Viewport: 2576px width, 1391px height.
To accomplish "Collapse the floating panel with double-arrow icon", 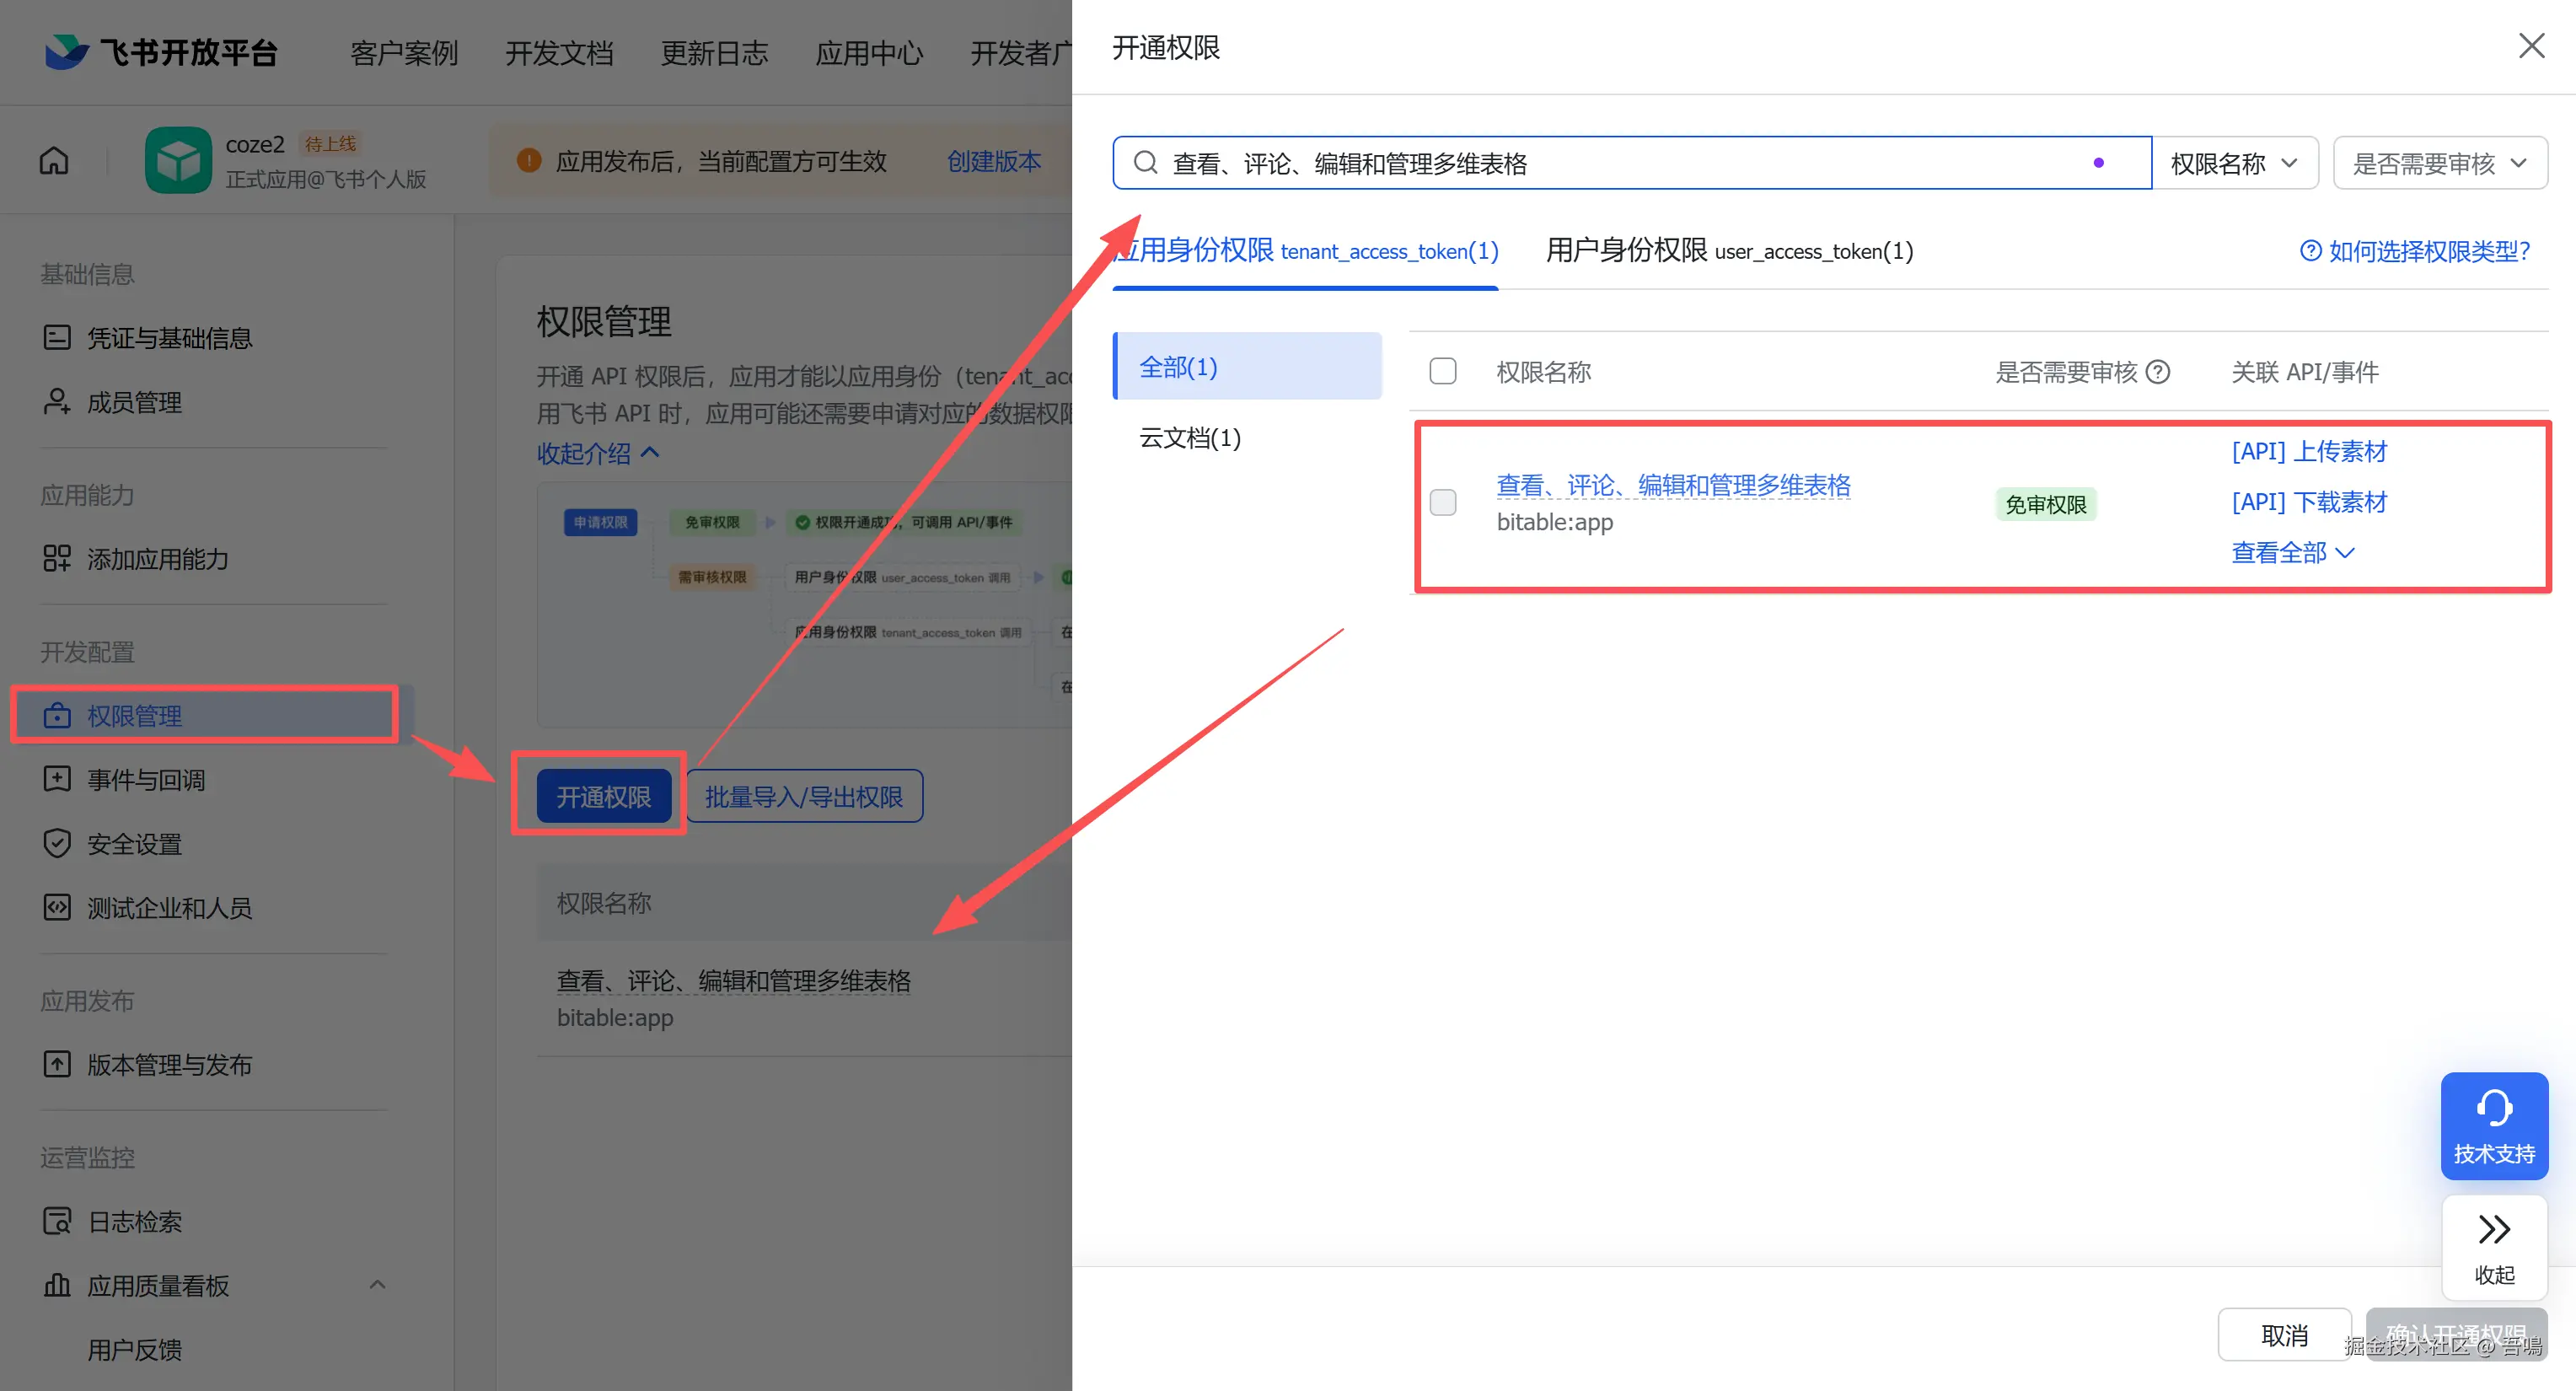I will pyautogui.click(x=2493, y=1229).
